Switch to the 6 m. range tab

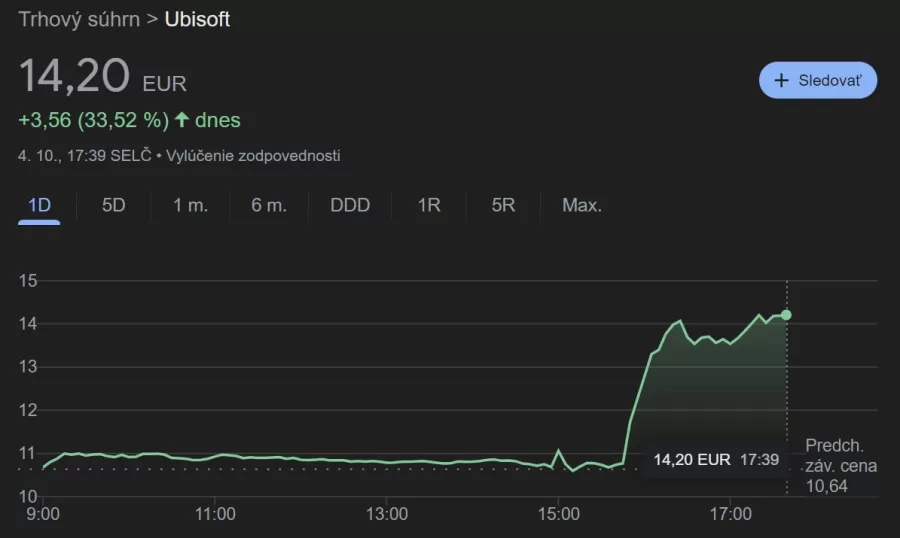pyautogui.click(x=269, y=205)
